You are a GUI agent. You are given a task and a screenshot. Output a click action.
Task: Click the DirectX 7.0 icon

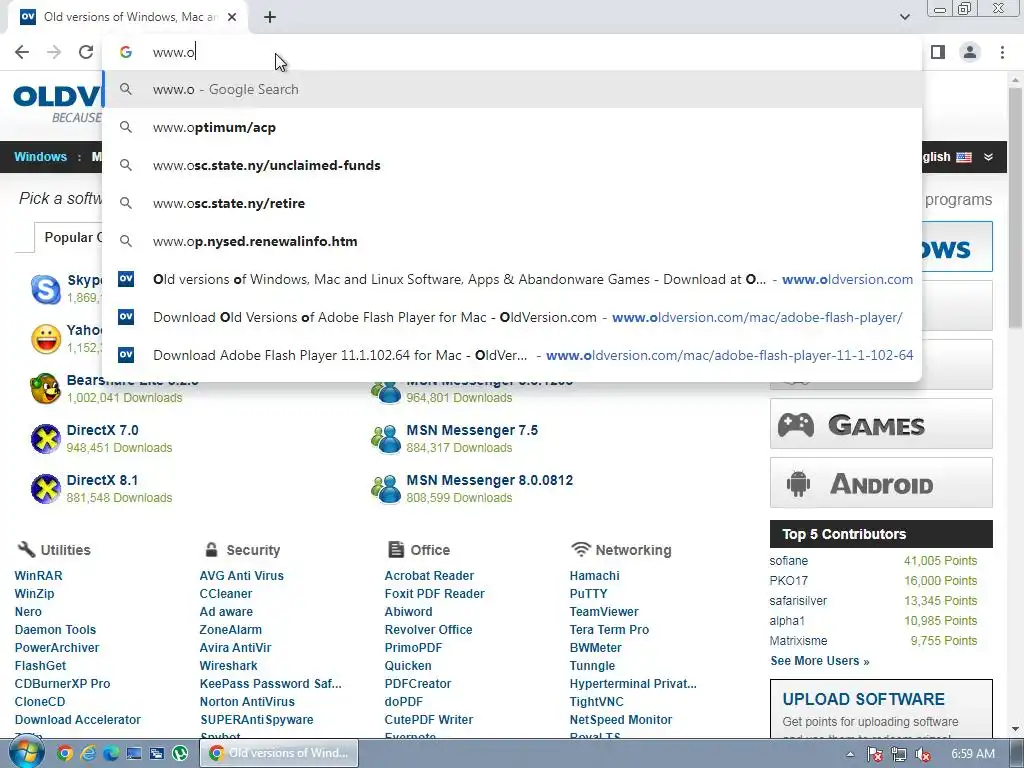pos(46,438)
